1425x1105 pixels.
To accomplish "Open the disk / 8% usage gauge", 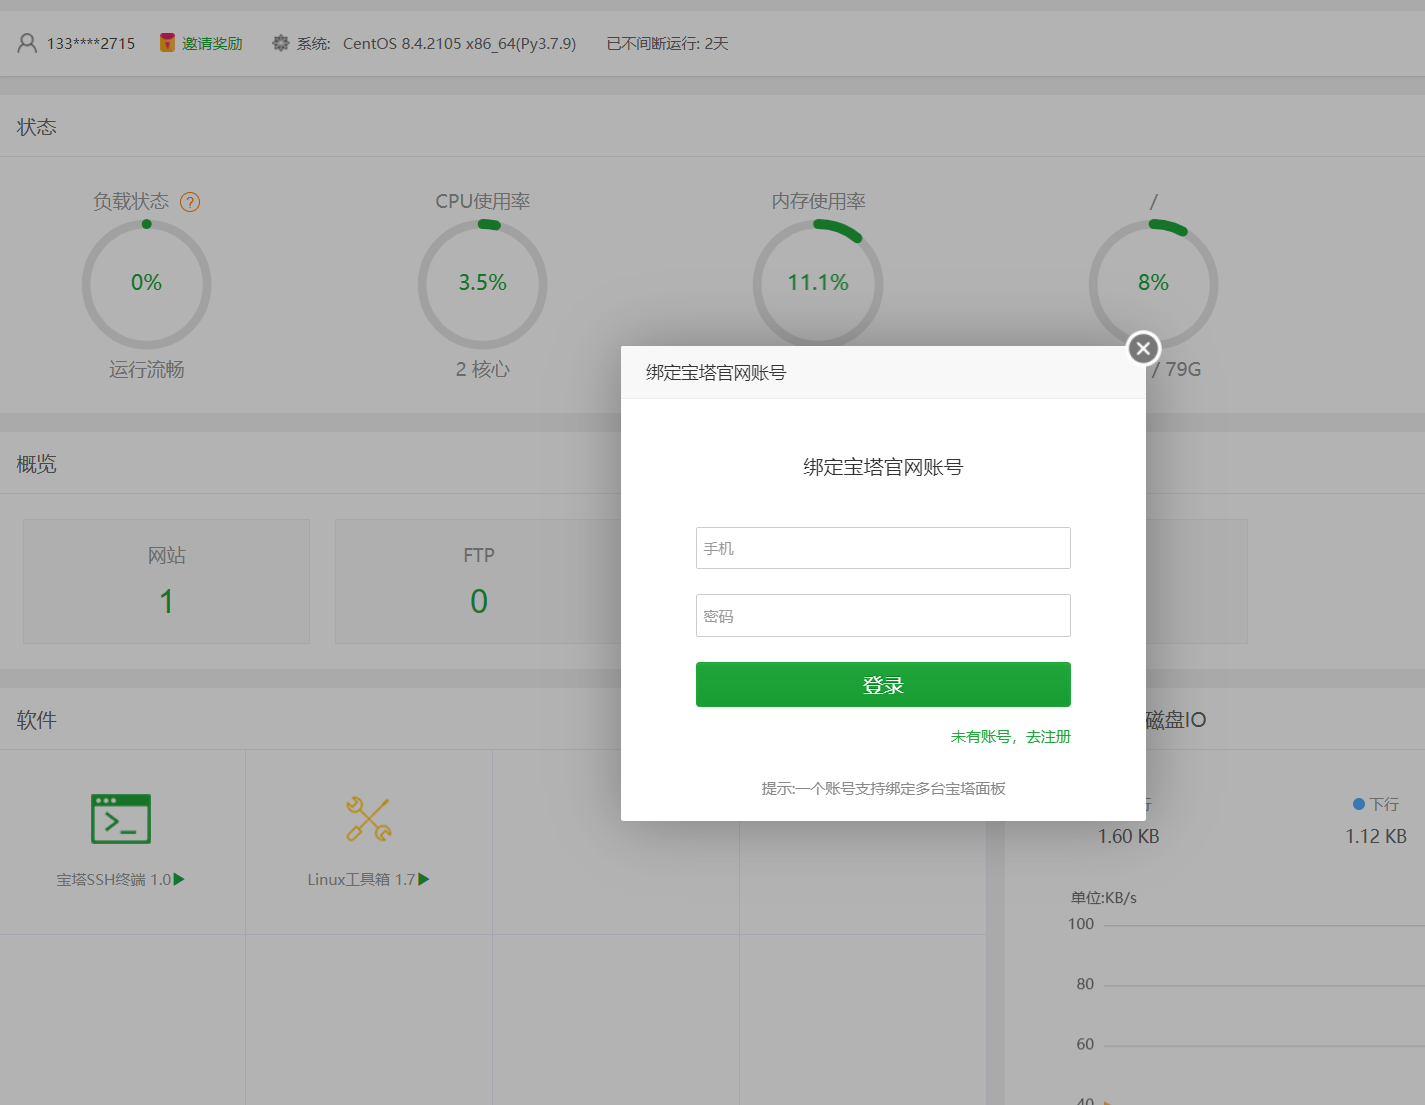I will tap(1153, 284).
